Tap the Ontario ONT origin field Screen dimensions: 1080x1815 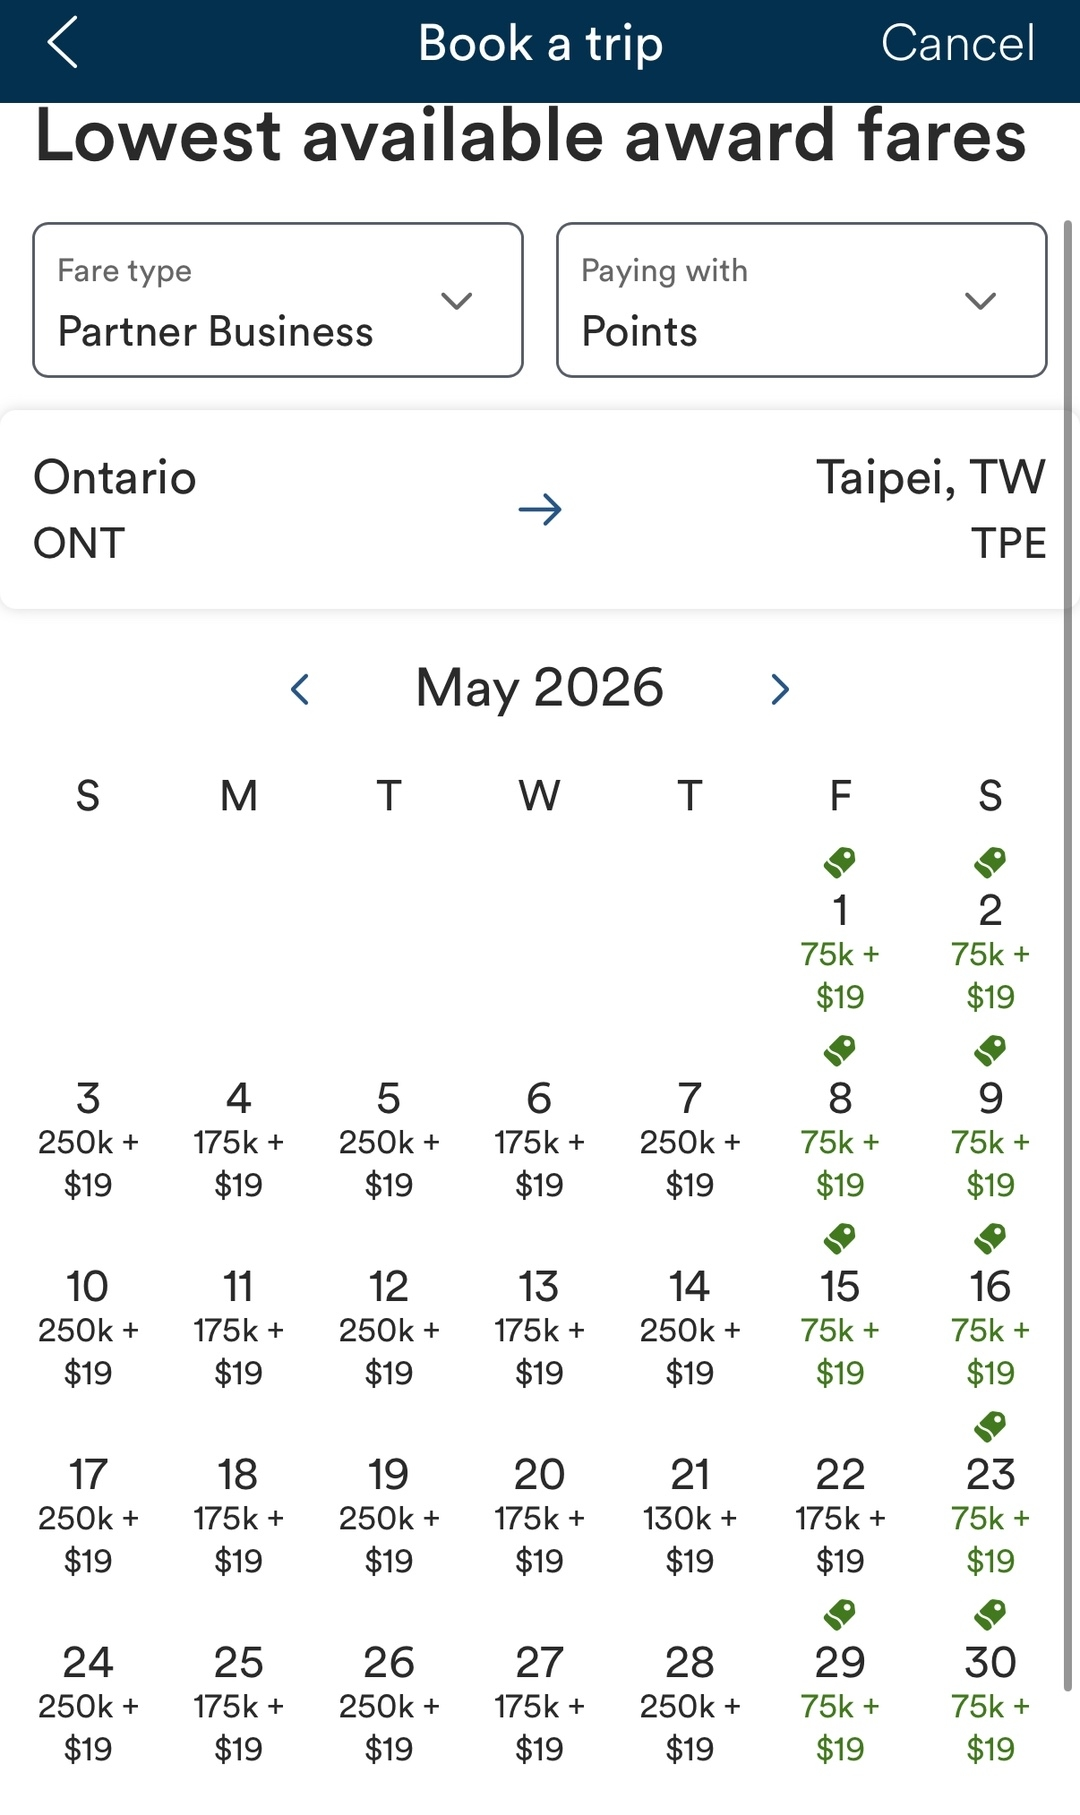pos(116,510)
